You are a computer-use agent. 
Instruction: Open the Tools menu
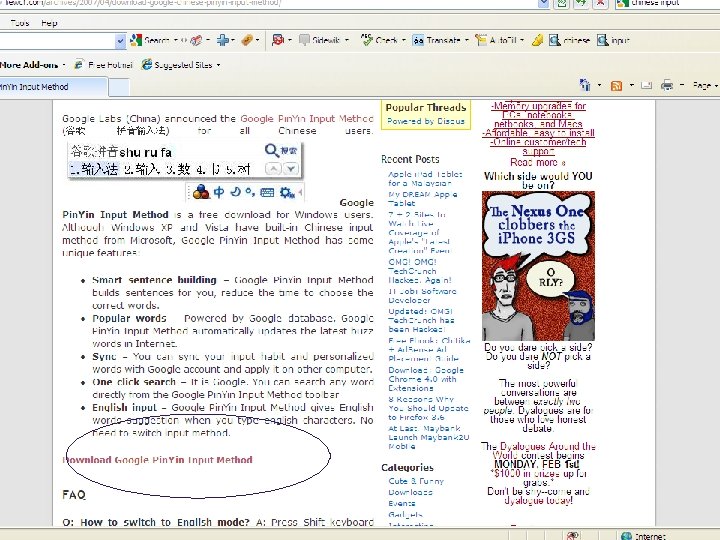click(20, 22)
